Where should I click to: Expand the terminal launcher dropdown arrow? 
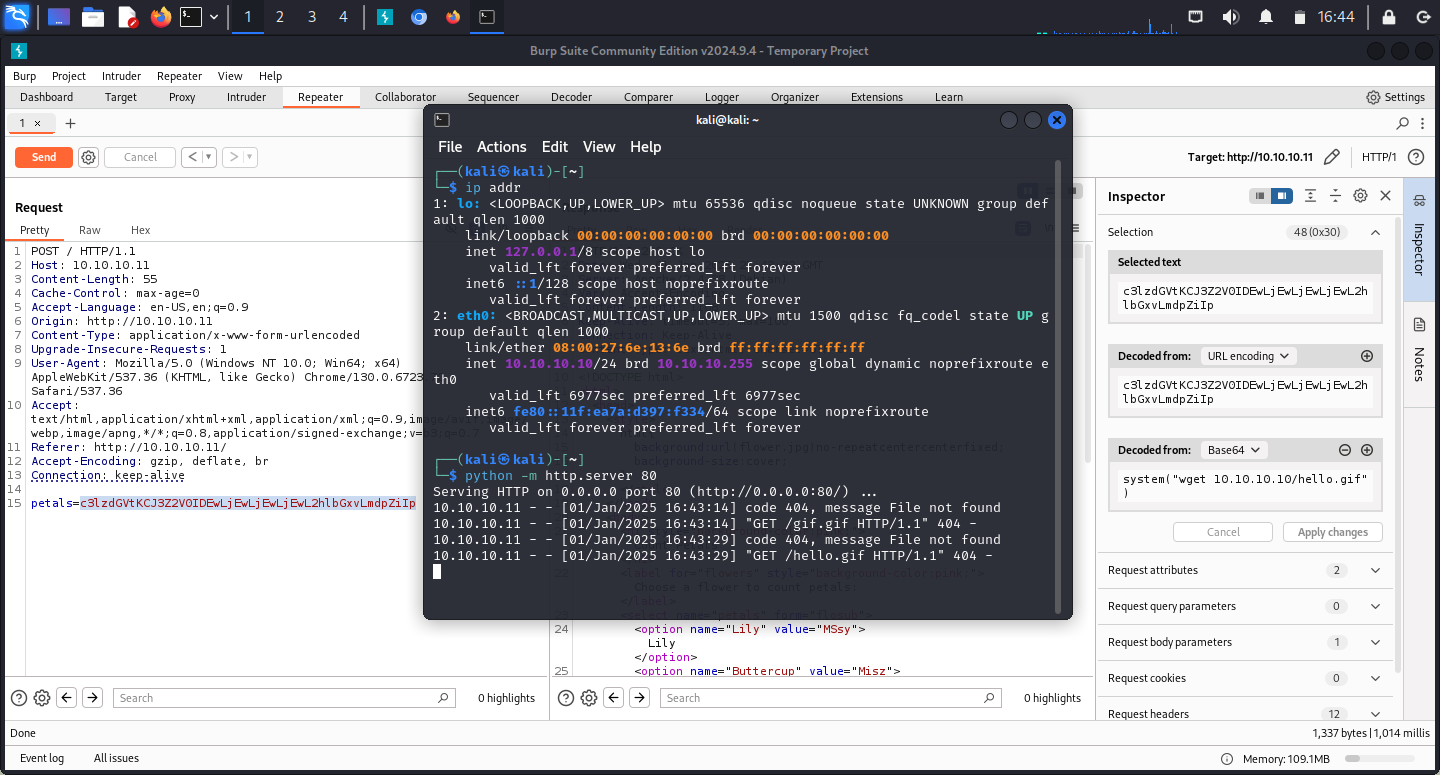click(x=213, y=17)
